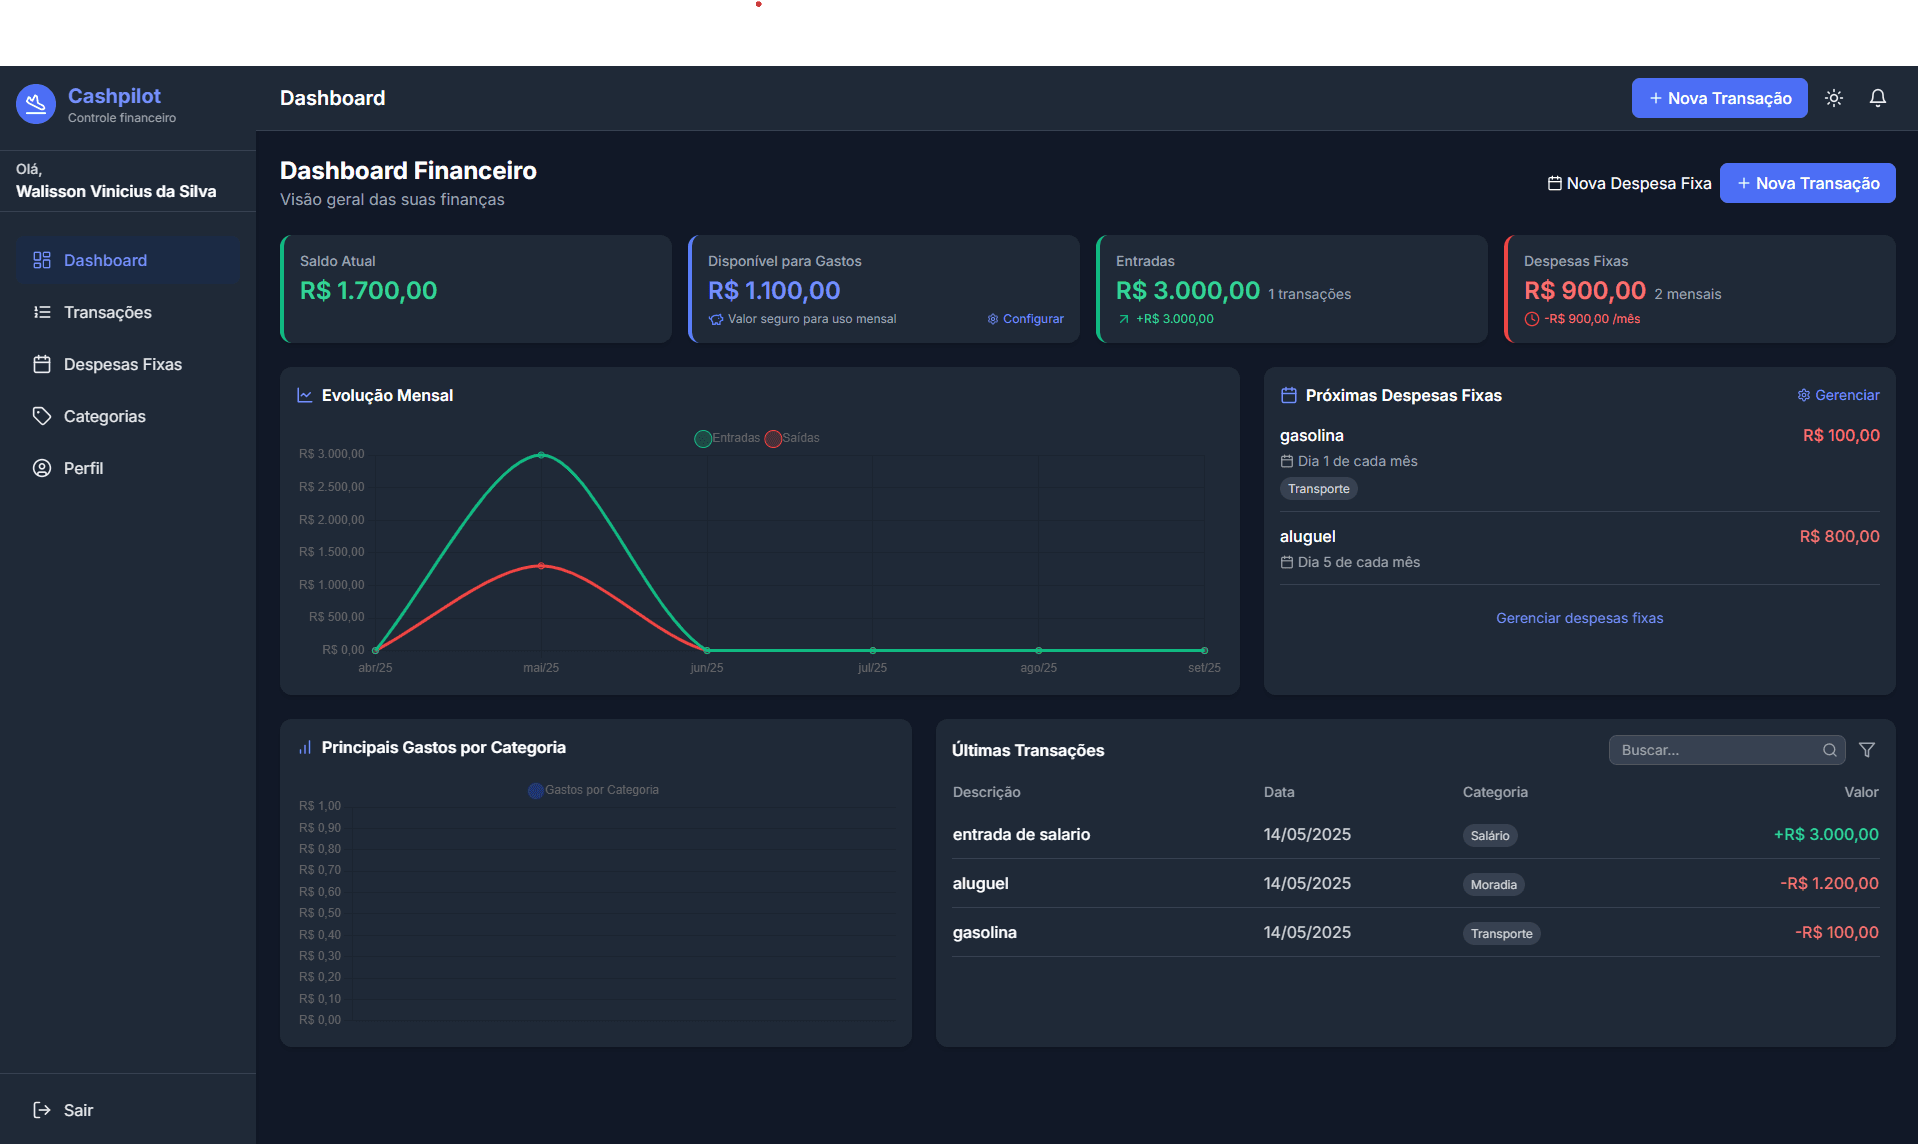Click the Sair logout icon

[x=42, y=1110]
